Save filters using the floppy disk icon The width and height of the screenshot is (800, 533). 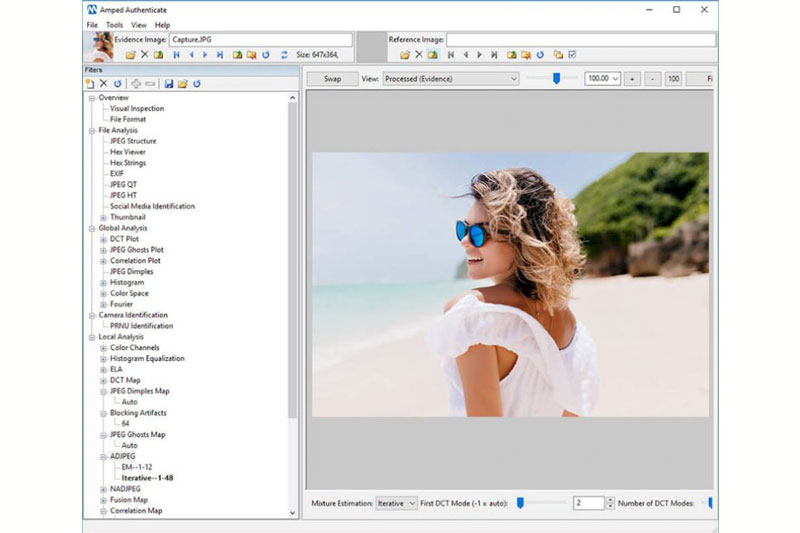point(169,84)
